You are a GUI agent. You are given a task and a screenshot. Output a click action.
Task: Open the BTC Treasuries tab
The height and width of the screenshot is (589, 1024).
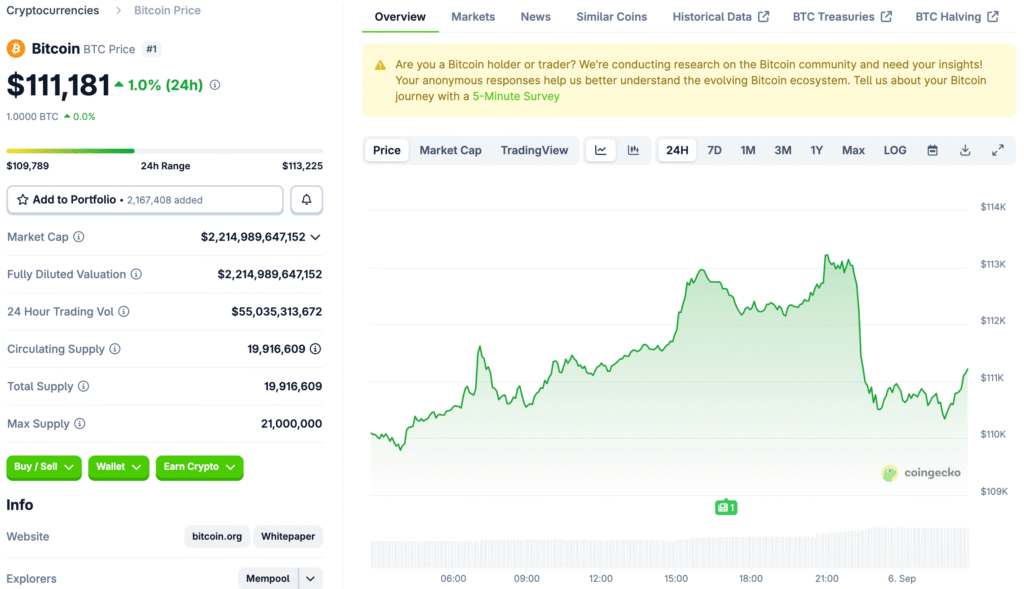[842, 16]
